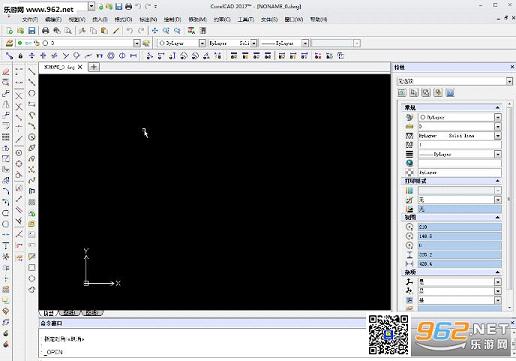Click the linestyle scale field showing 1
516x361 pixels.
click(x=460, y=145)
